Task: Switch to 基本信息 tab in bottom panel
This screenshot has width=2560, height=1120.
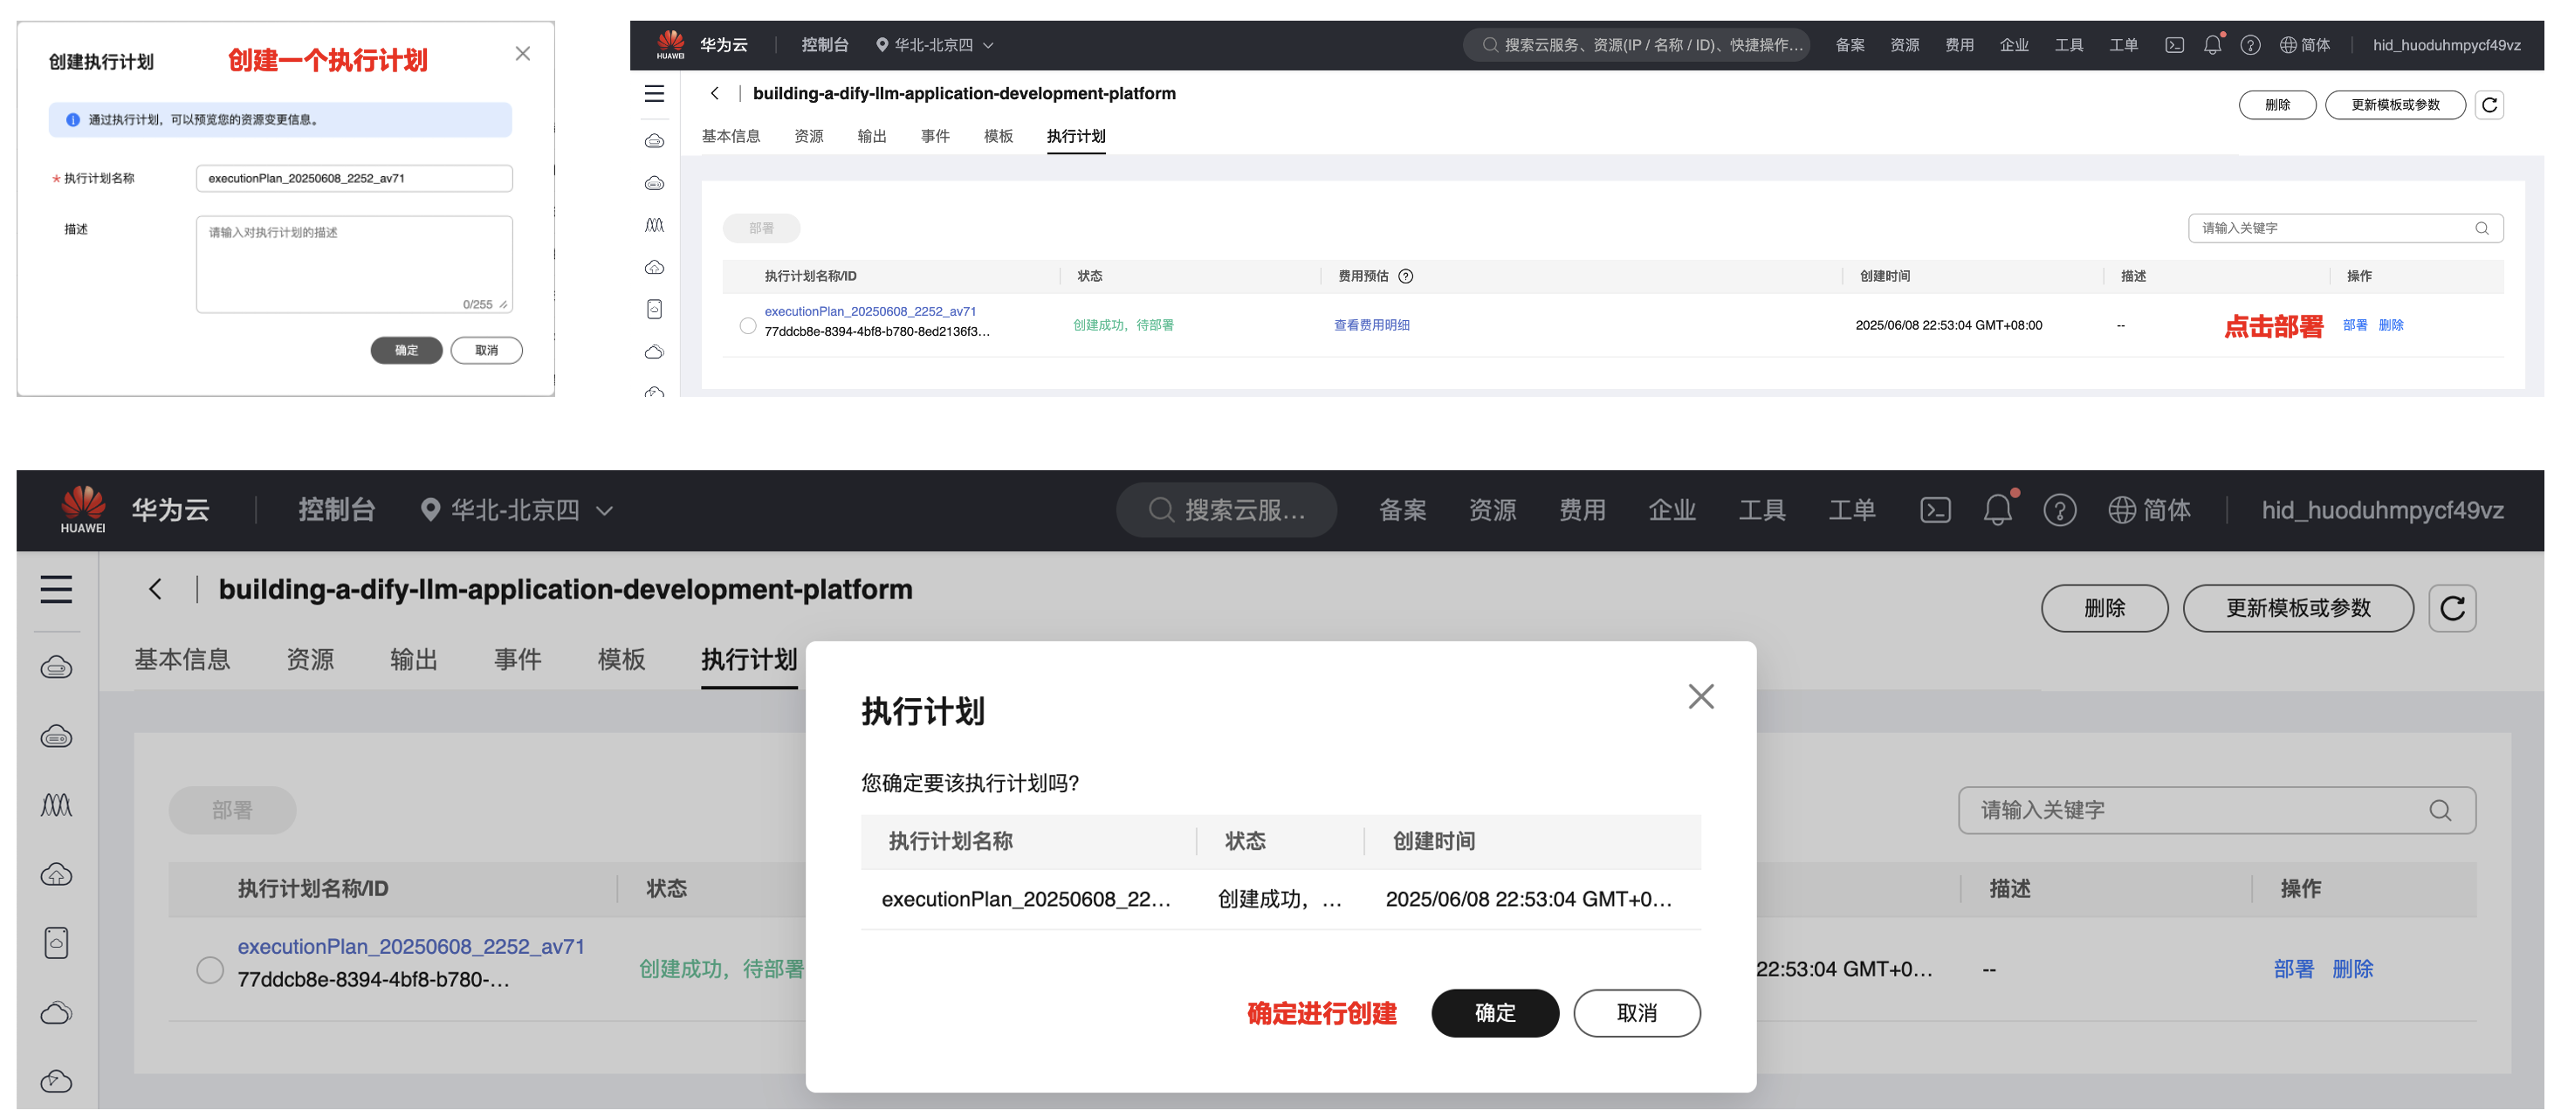Action: click(182, 659)
